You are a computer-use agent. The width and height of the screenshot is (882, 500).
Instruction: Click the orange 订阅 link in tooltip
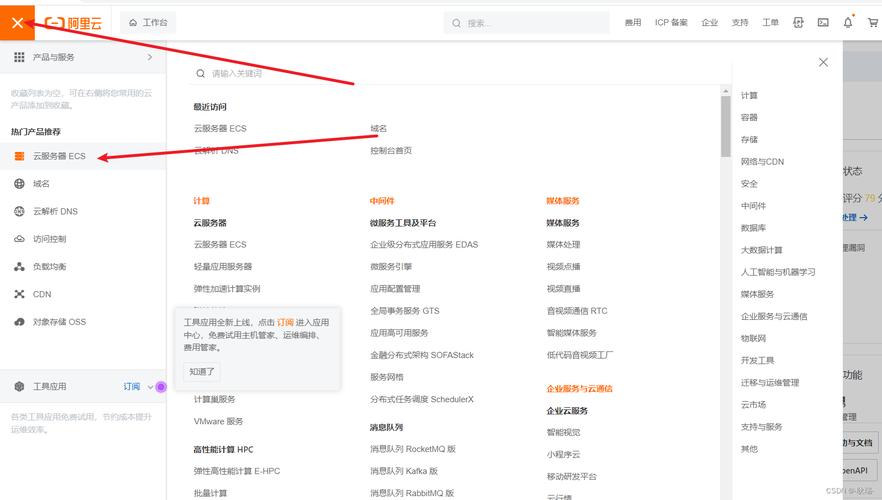tap(285, 322)
